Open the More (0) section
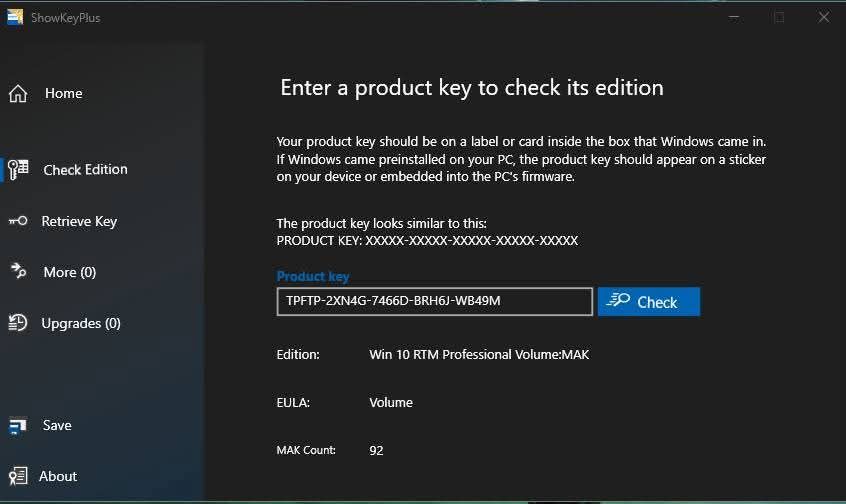This screenshot has height=504, width=846. click(70, 273)
